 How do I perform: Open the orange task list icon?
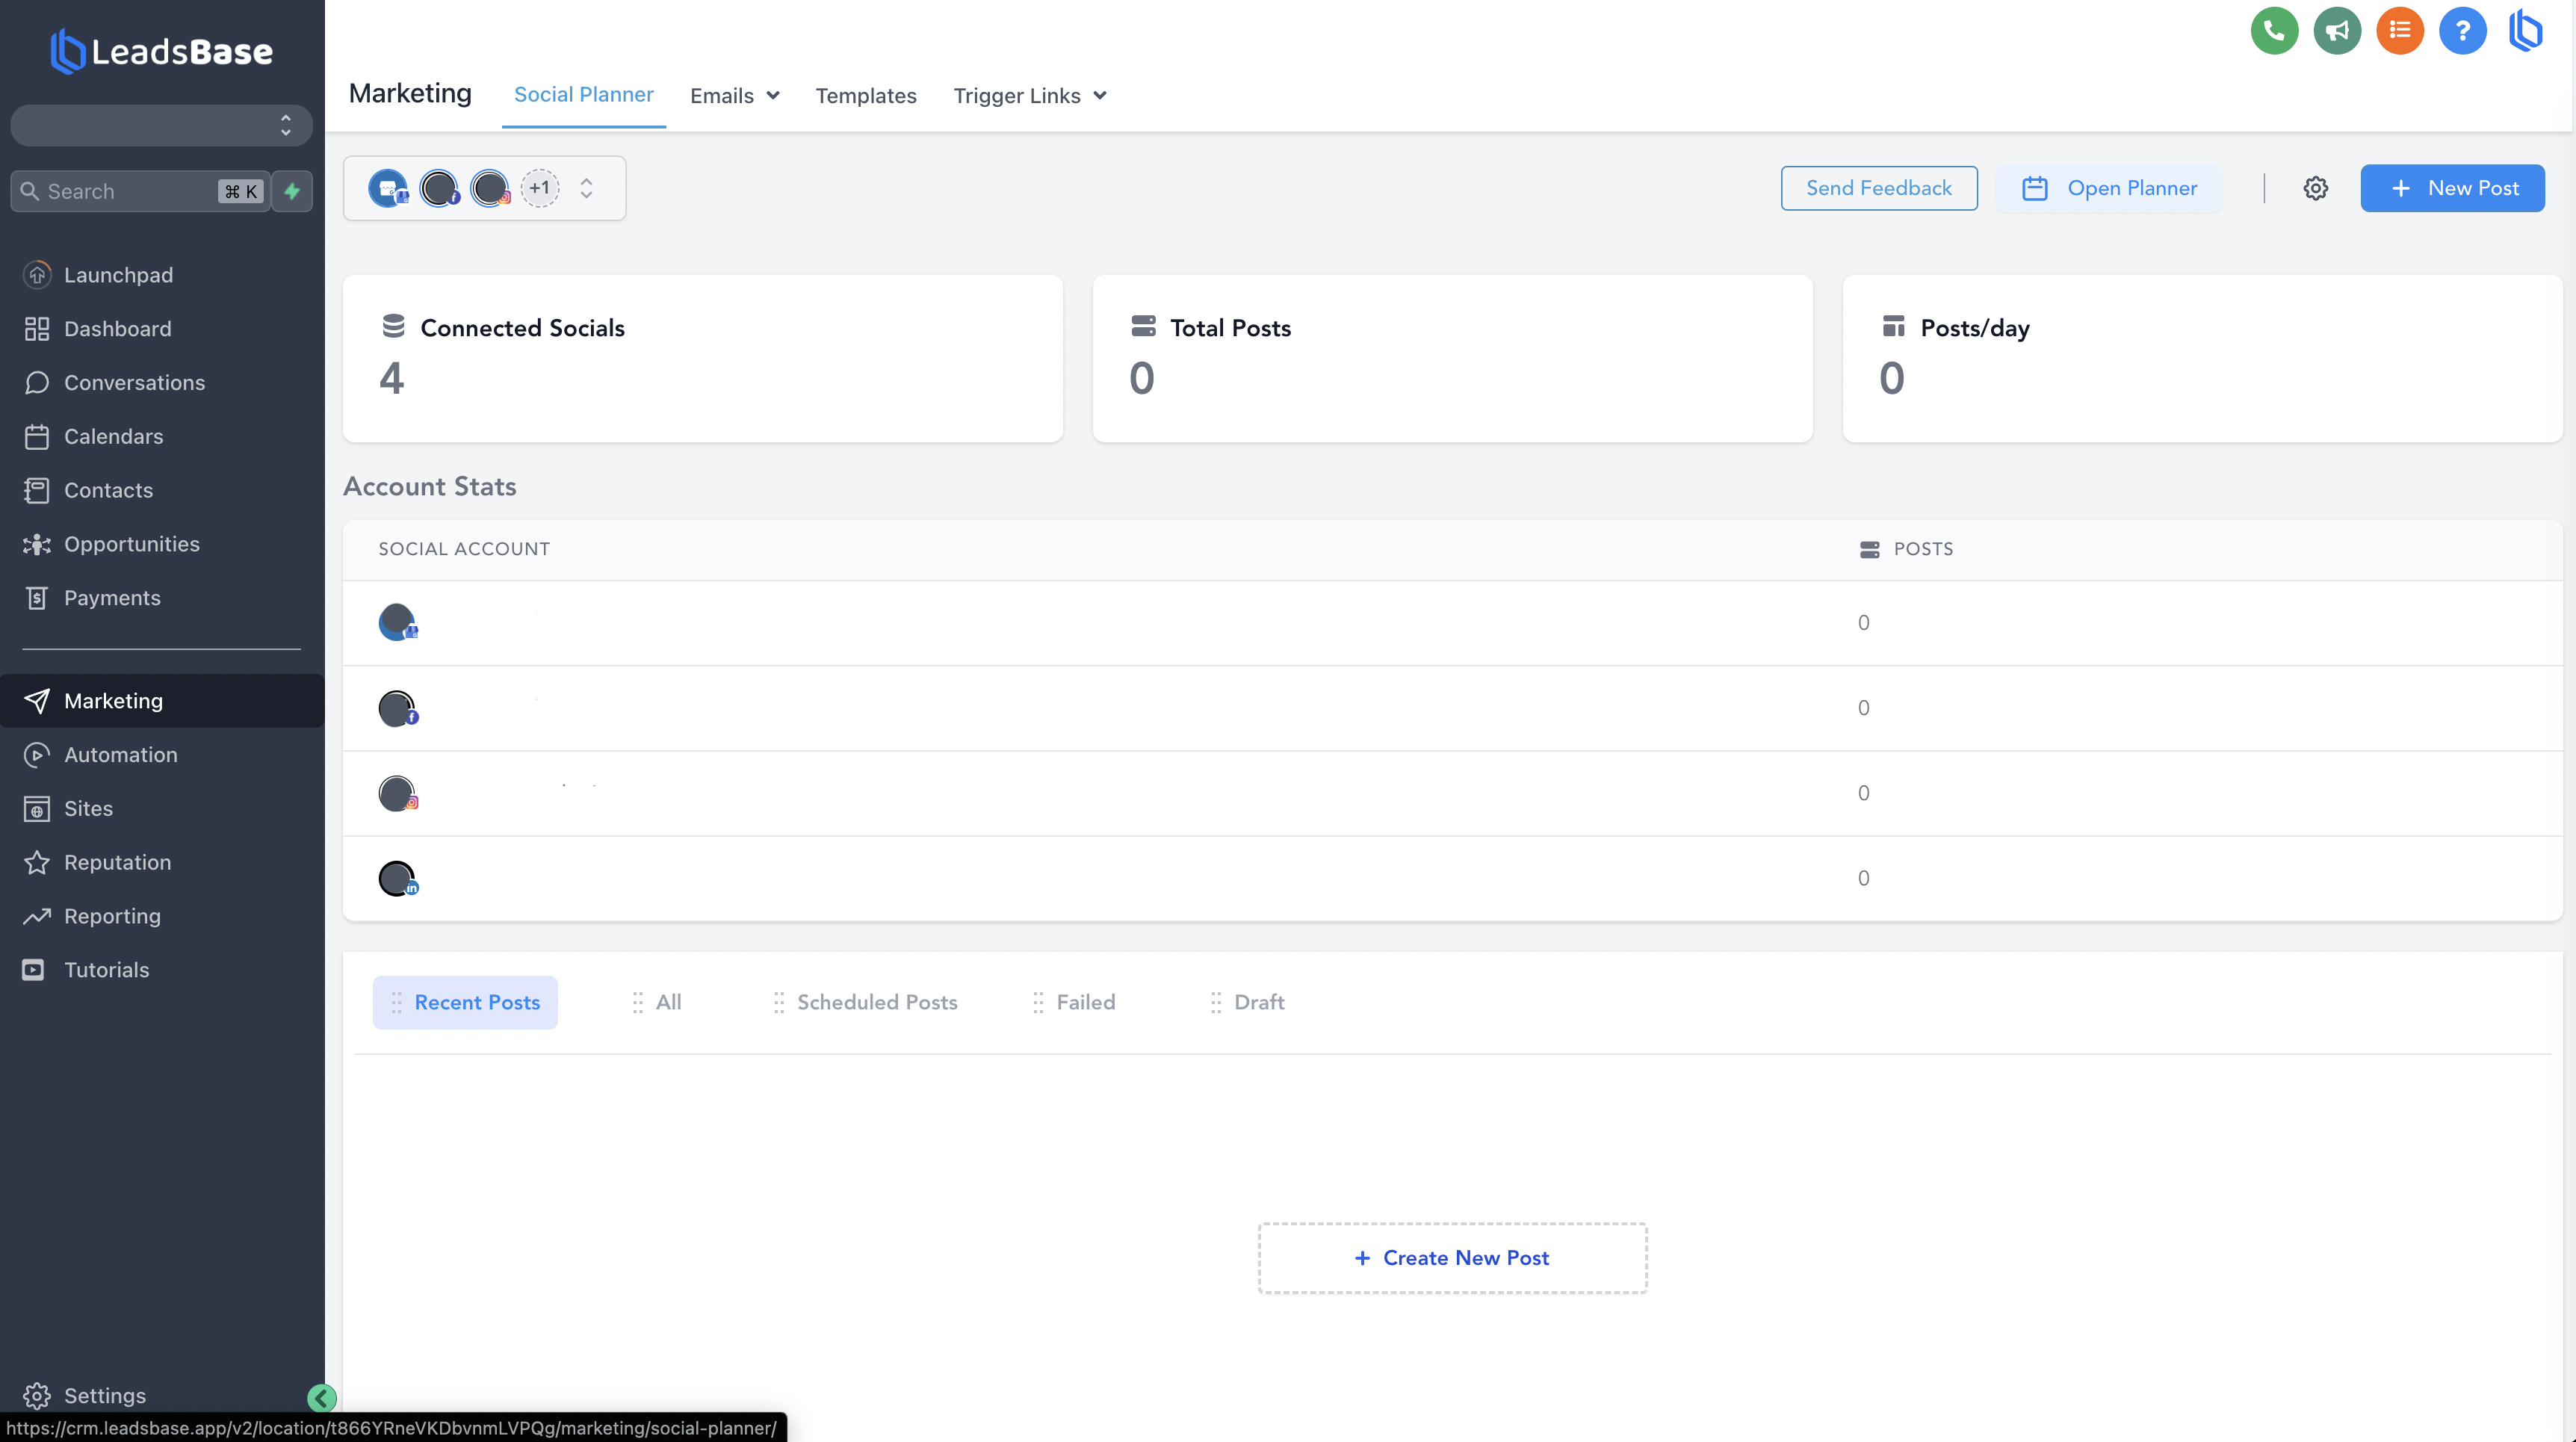point(2400,30)
